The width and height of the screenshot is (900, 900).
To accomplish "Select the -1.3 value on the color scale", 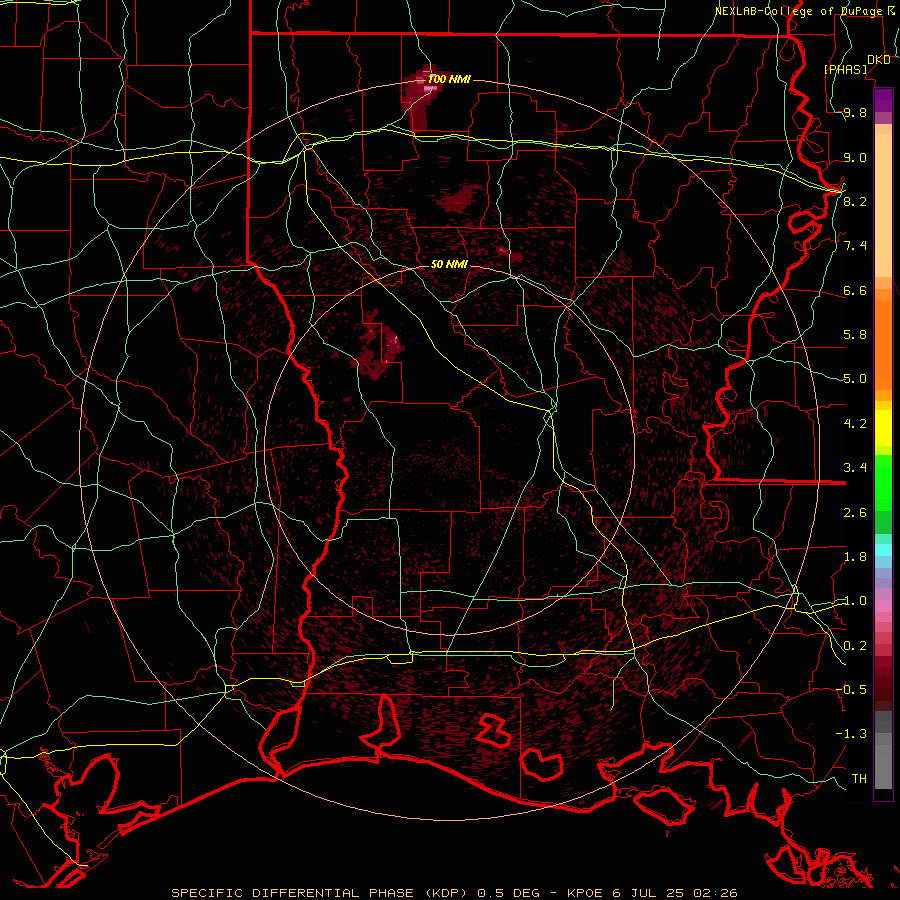I will pyautogui.click(x=851, y=734).
